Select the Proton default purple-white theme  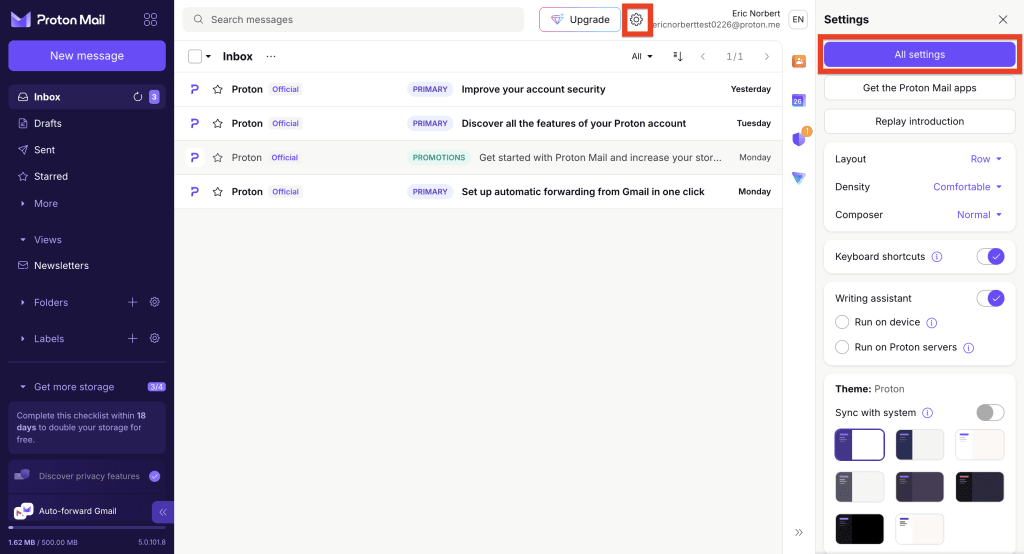859,445
